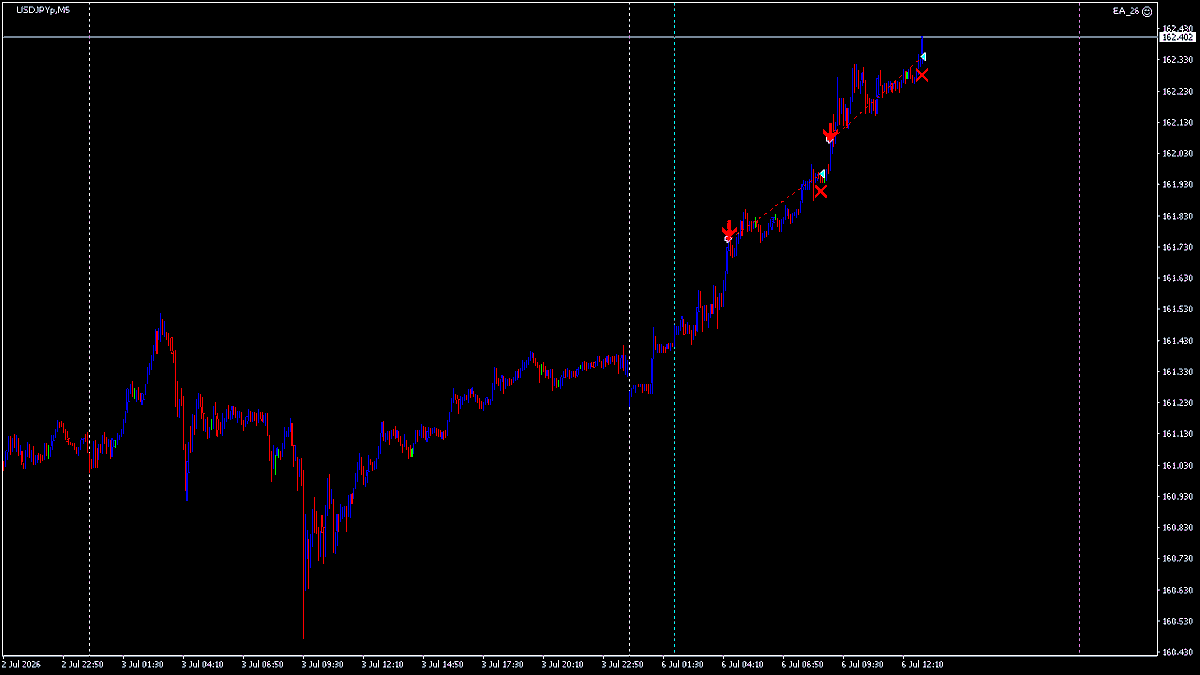This screenshot has height=675, width=1200.
Task: Click the 160.930 price axis label
Action: click(1177, 497)
